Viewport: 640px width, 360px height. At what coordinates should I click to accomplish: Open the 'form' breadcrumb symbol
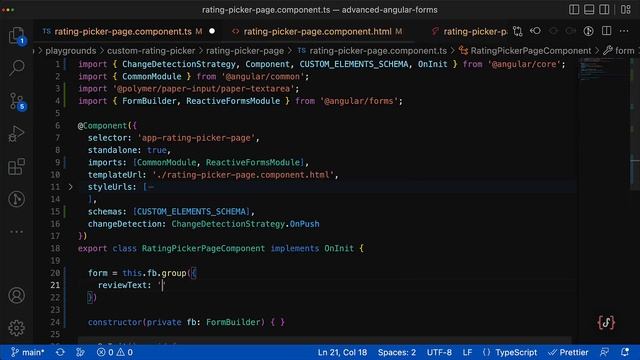tap(624, 51)
